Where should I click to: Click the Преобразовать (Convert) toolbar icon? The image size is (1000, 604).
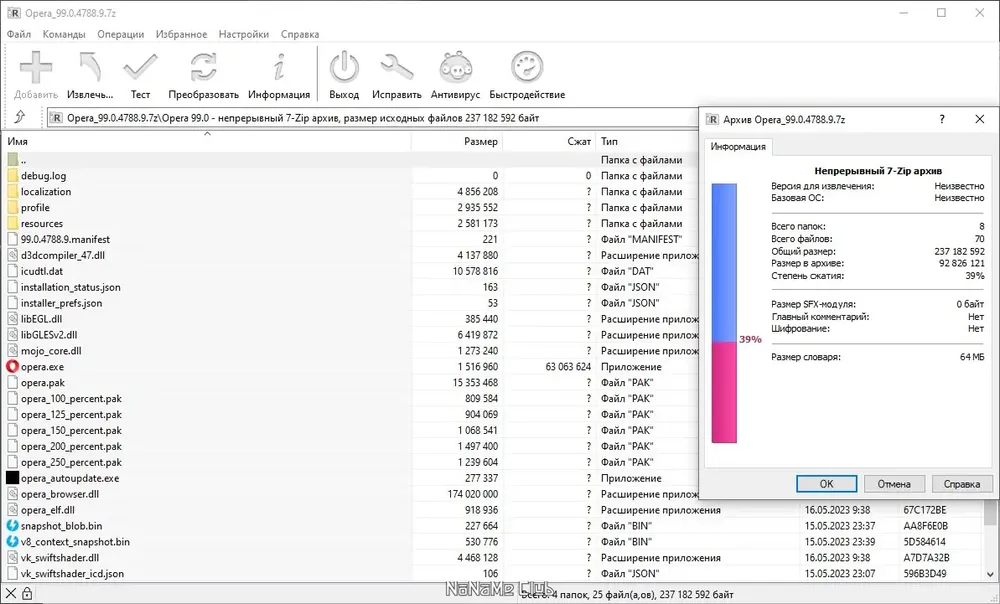pyautogui.click(x=203, y=67)
